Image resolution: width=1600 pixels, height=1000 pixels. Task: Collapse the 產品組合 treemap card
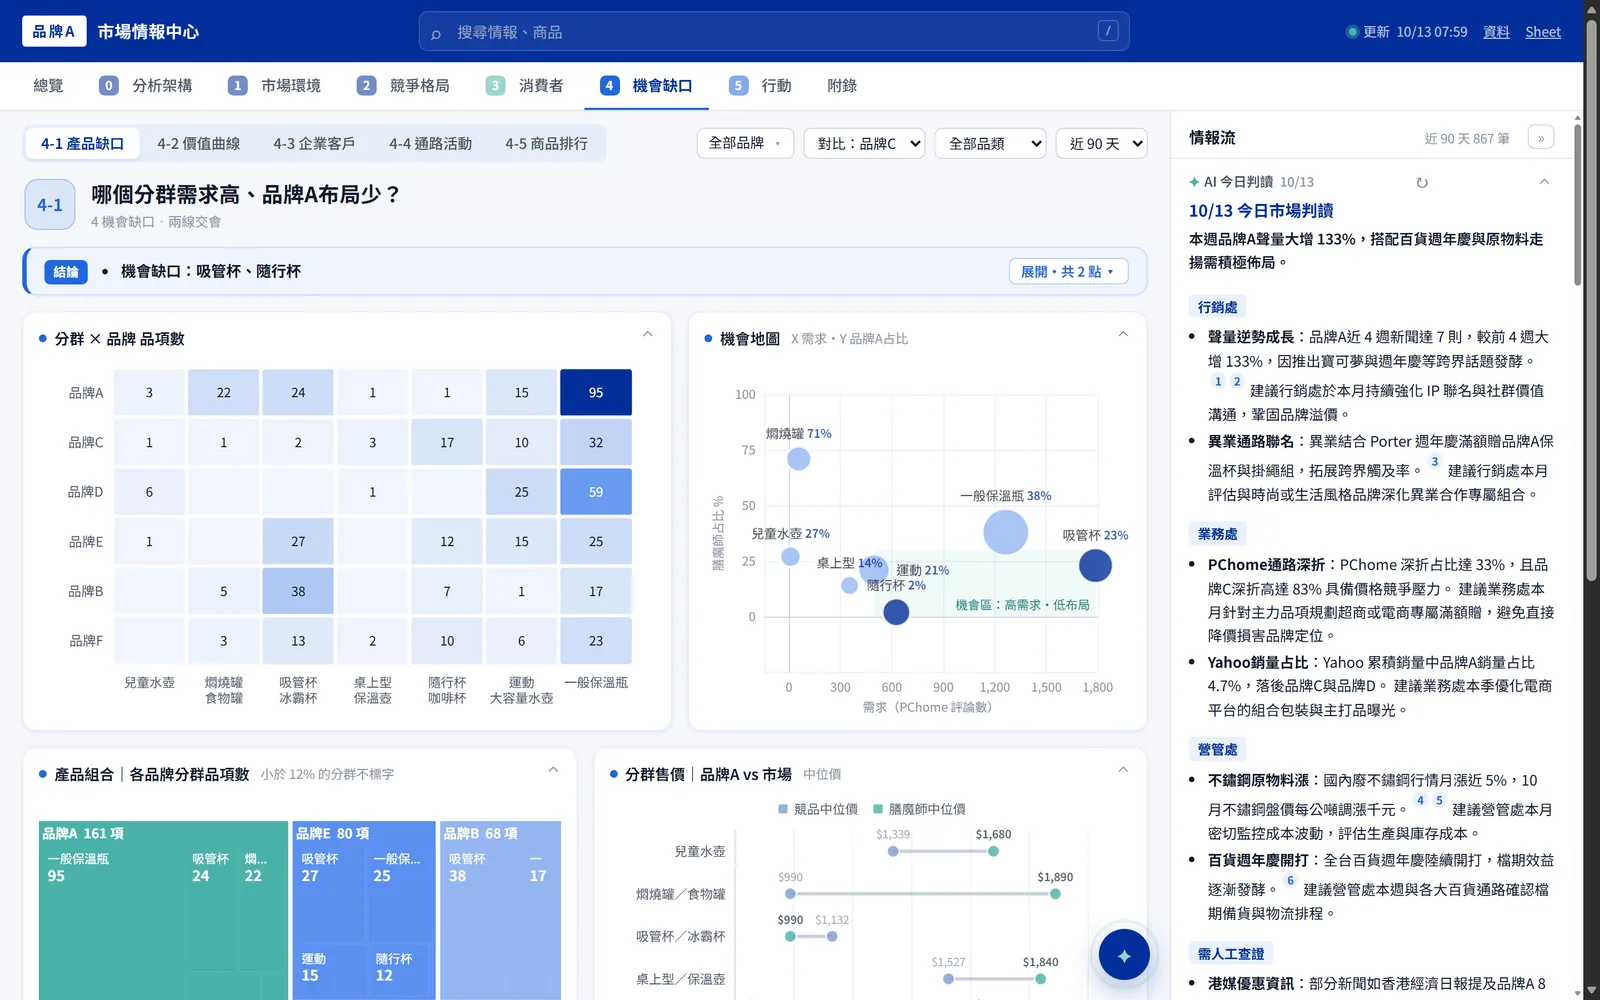tap(553, 770)
